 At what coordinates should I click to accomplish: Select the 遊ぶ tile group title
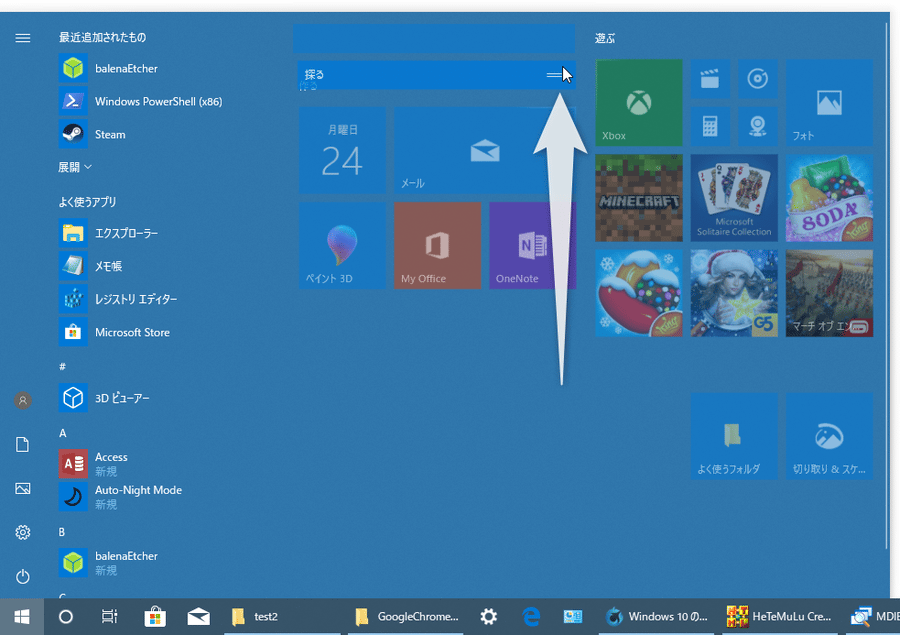tap(605, 38)
